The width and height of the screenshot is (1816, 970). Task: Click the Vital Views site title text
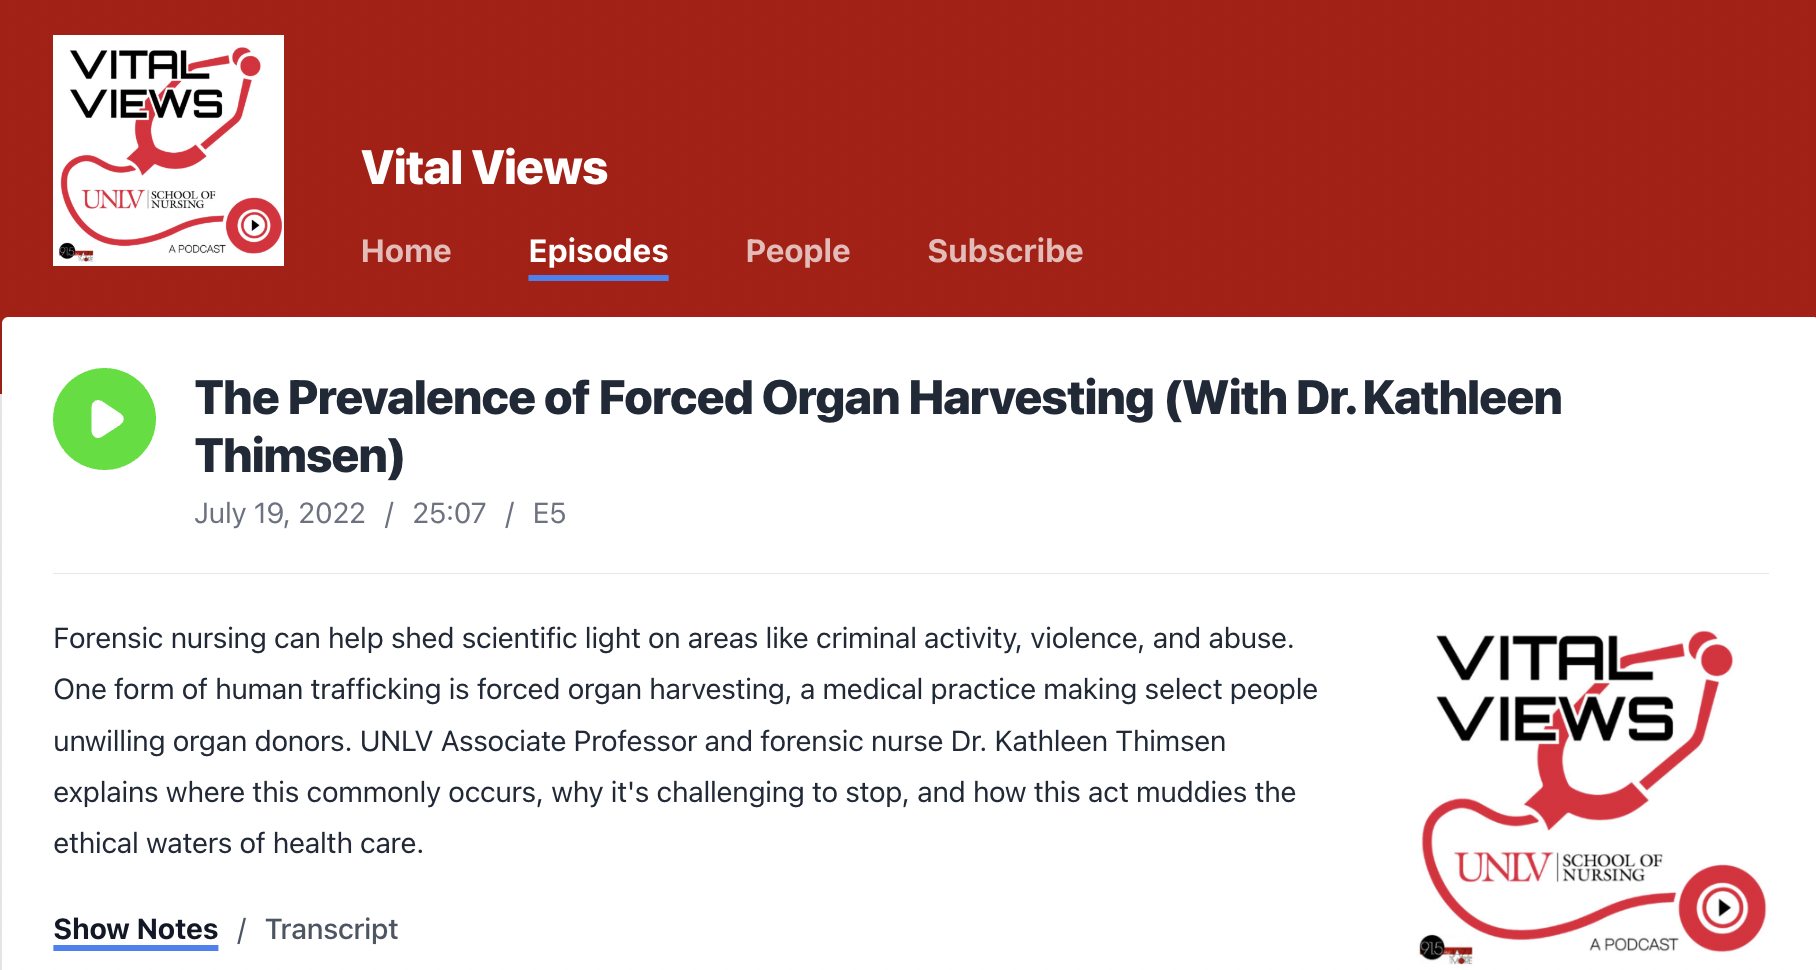coord(485,168)
